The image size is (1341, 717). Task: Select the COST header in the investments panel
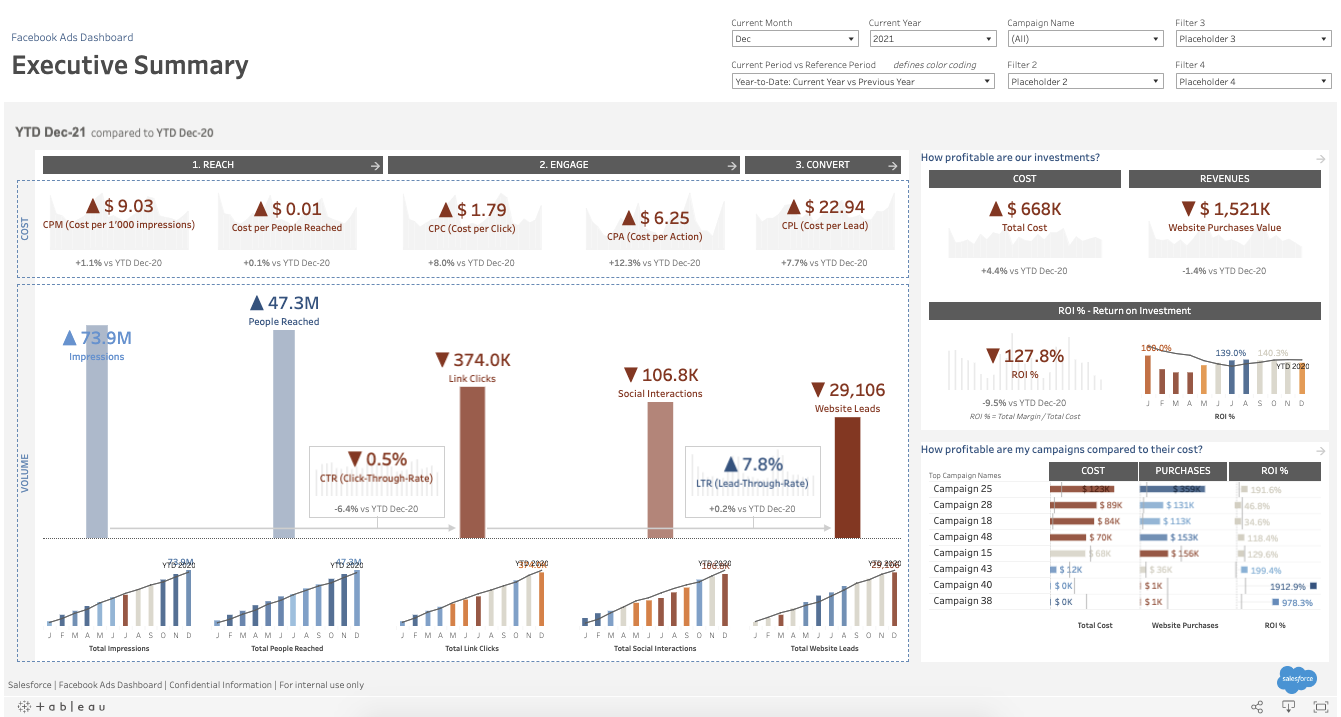[x=1024, y=178]
